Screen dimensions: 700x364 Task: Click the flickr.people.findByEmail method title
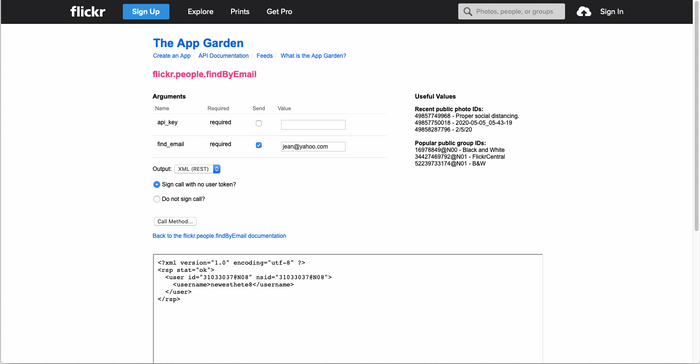204,74
